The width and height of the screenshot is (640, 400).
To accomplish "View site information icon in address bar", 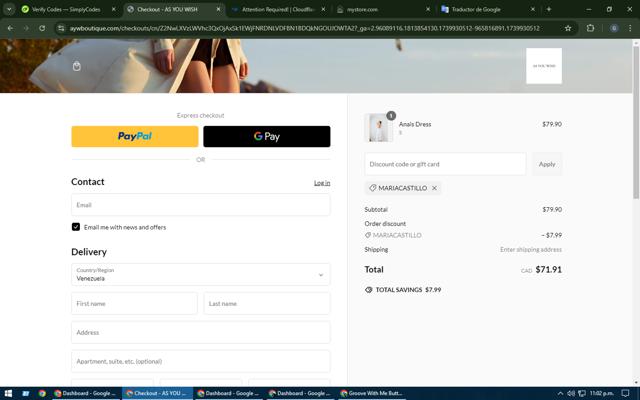I will [61, 28].
